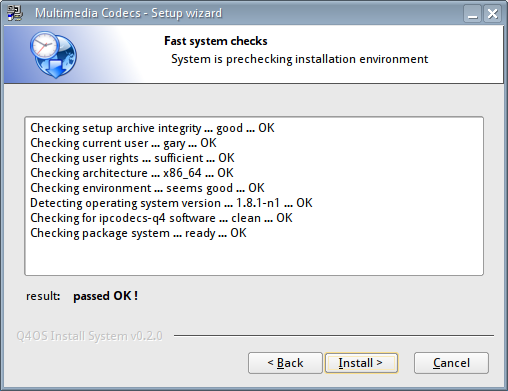
Task: Click the "Checking package system ... ready" line
Action: coord(138,233)
